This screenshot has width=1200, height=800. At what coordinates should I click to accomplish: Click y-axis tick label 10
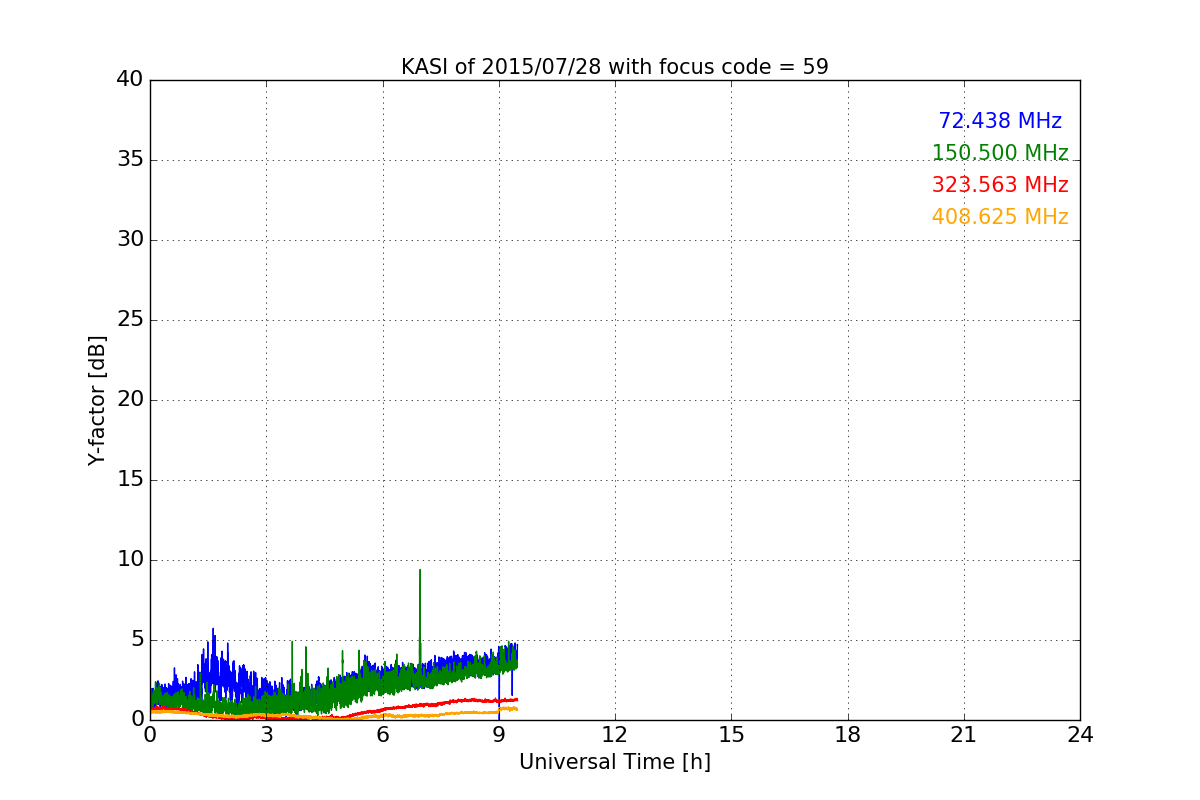[130, 560]
